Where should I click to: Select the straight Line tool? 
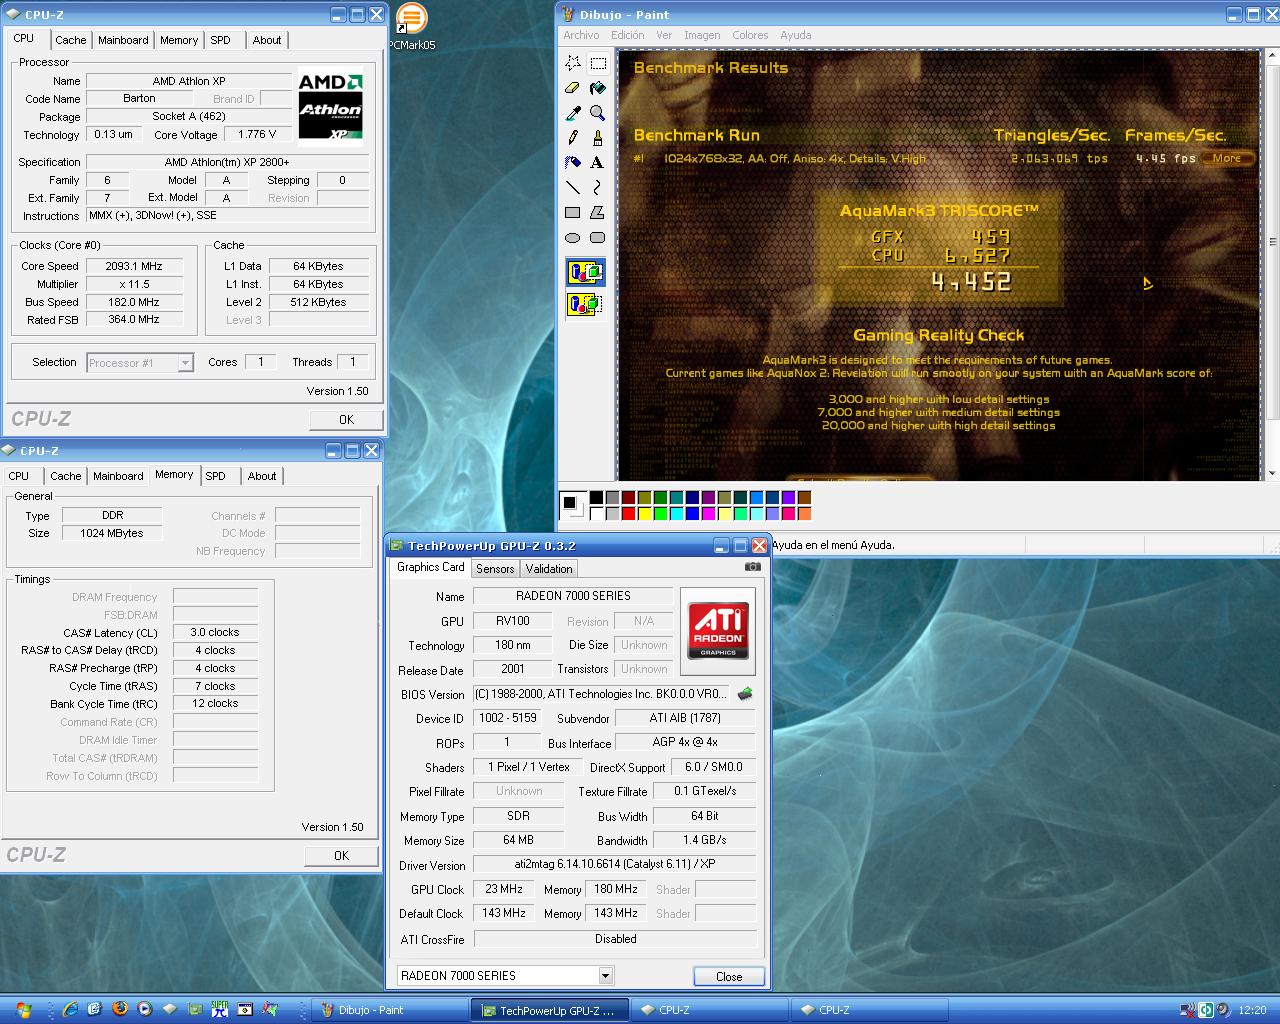573,187
